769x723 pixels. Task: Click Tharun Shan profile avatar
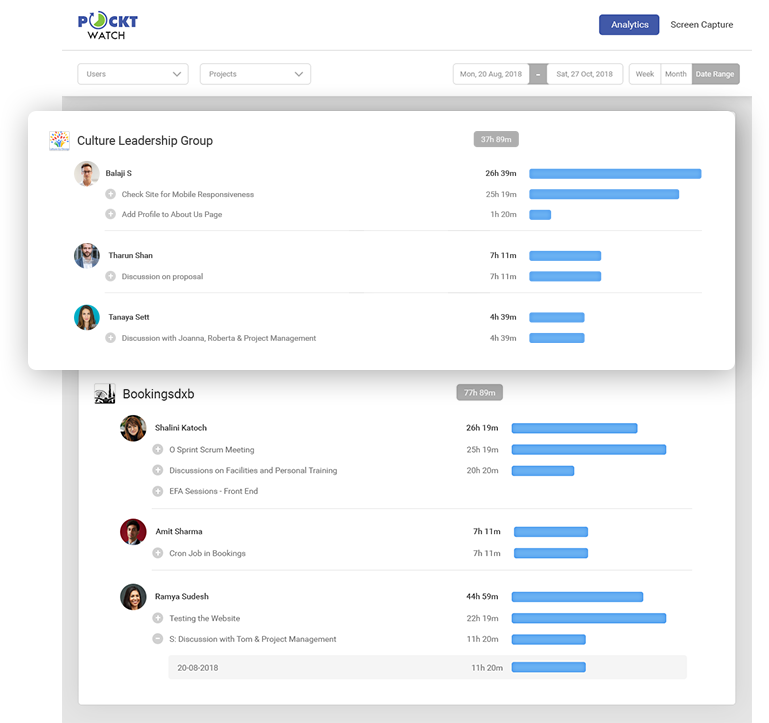click(87, 256)
